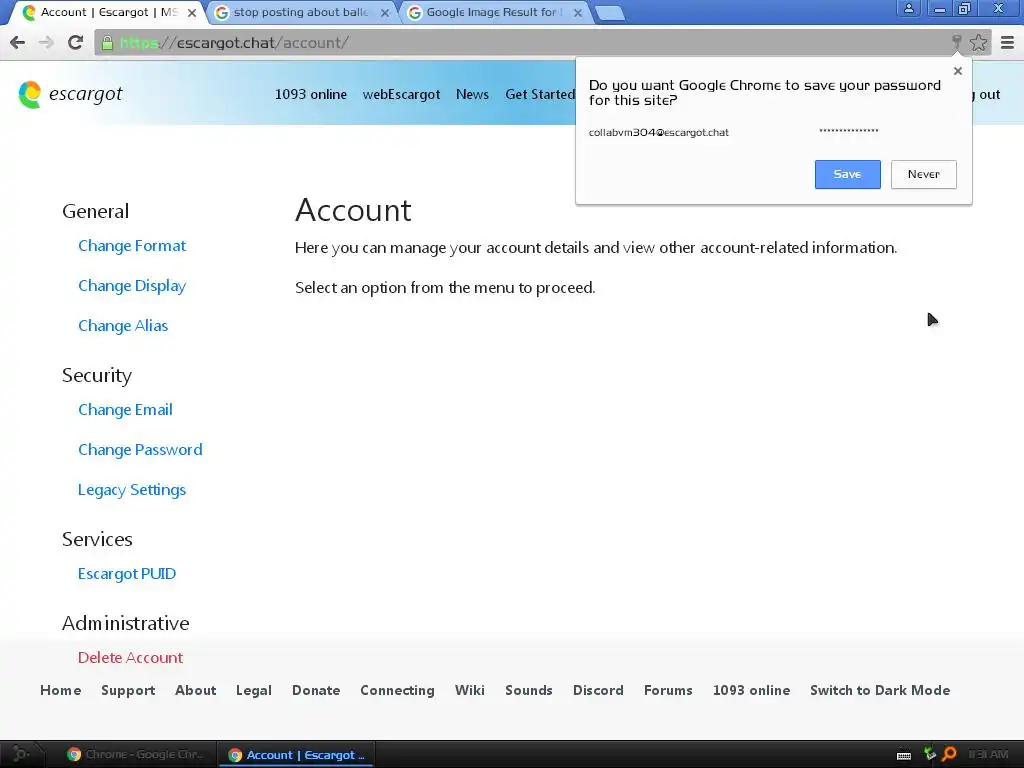Screen dimensions: 1024x768
Task: Close the save password popup
Action: 958,71
